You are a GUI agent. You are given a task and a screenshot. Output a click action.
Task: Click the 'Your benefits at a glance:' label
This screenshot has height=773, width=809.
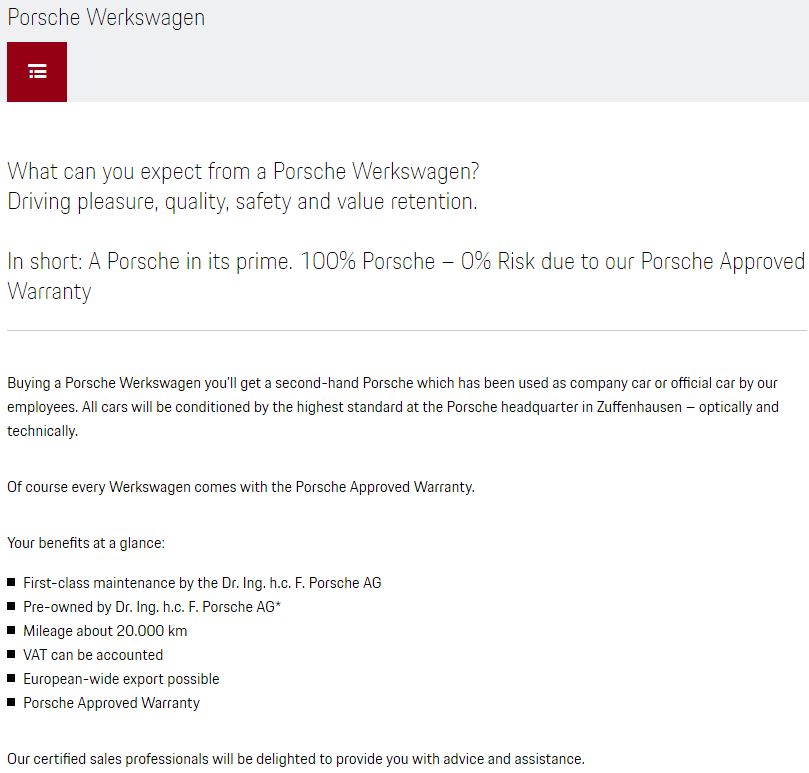pyautogui.click(x=86, y=543)
